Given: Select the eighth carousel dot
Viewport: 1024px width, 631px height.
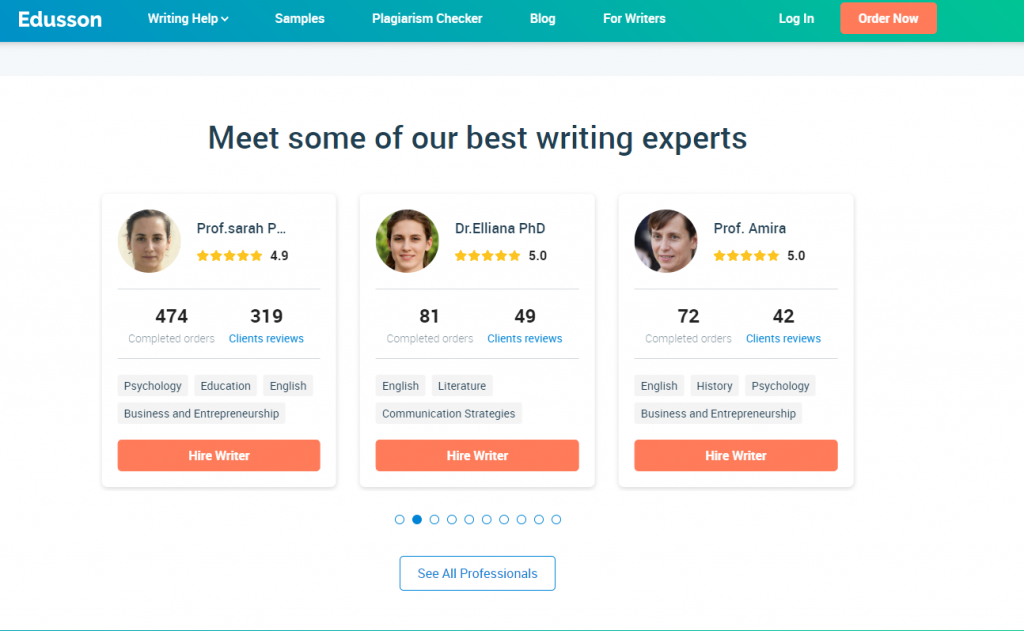Looking at the screenshot, I should (x=521, y=519).
